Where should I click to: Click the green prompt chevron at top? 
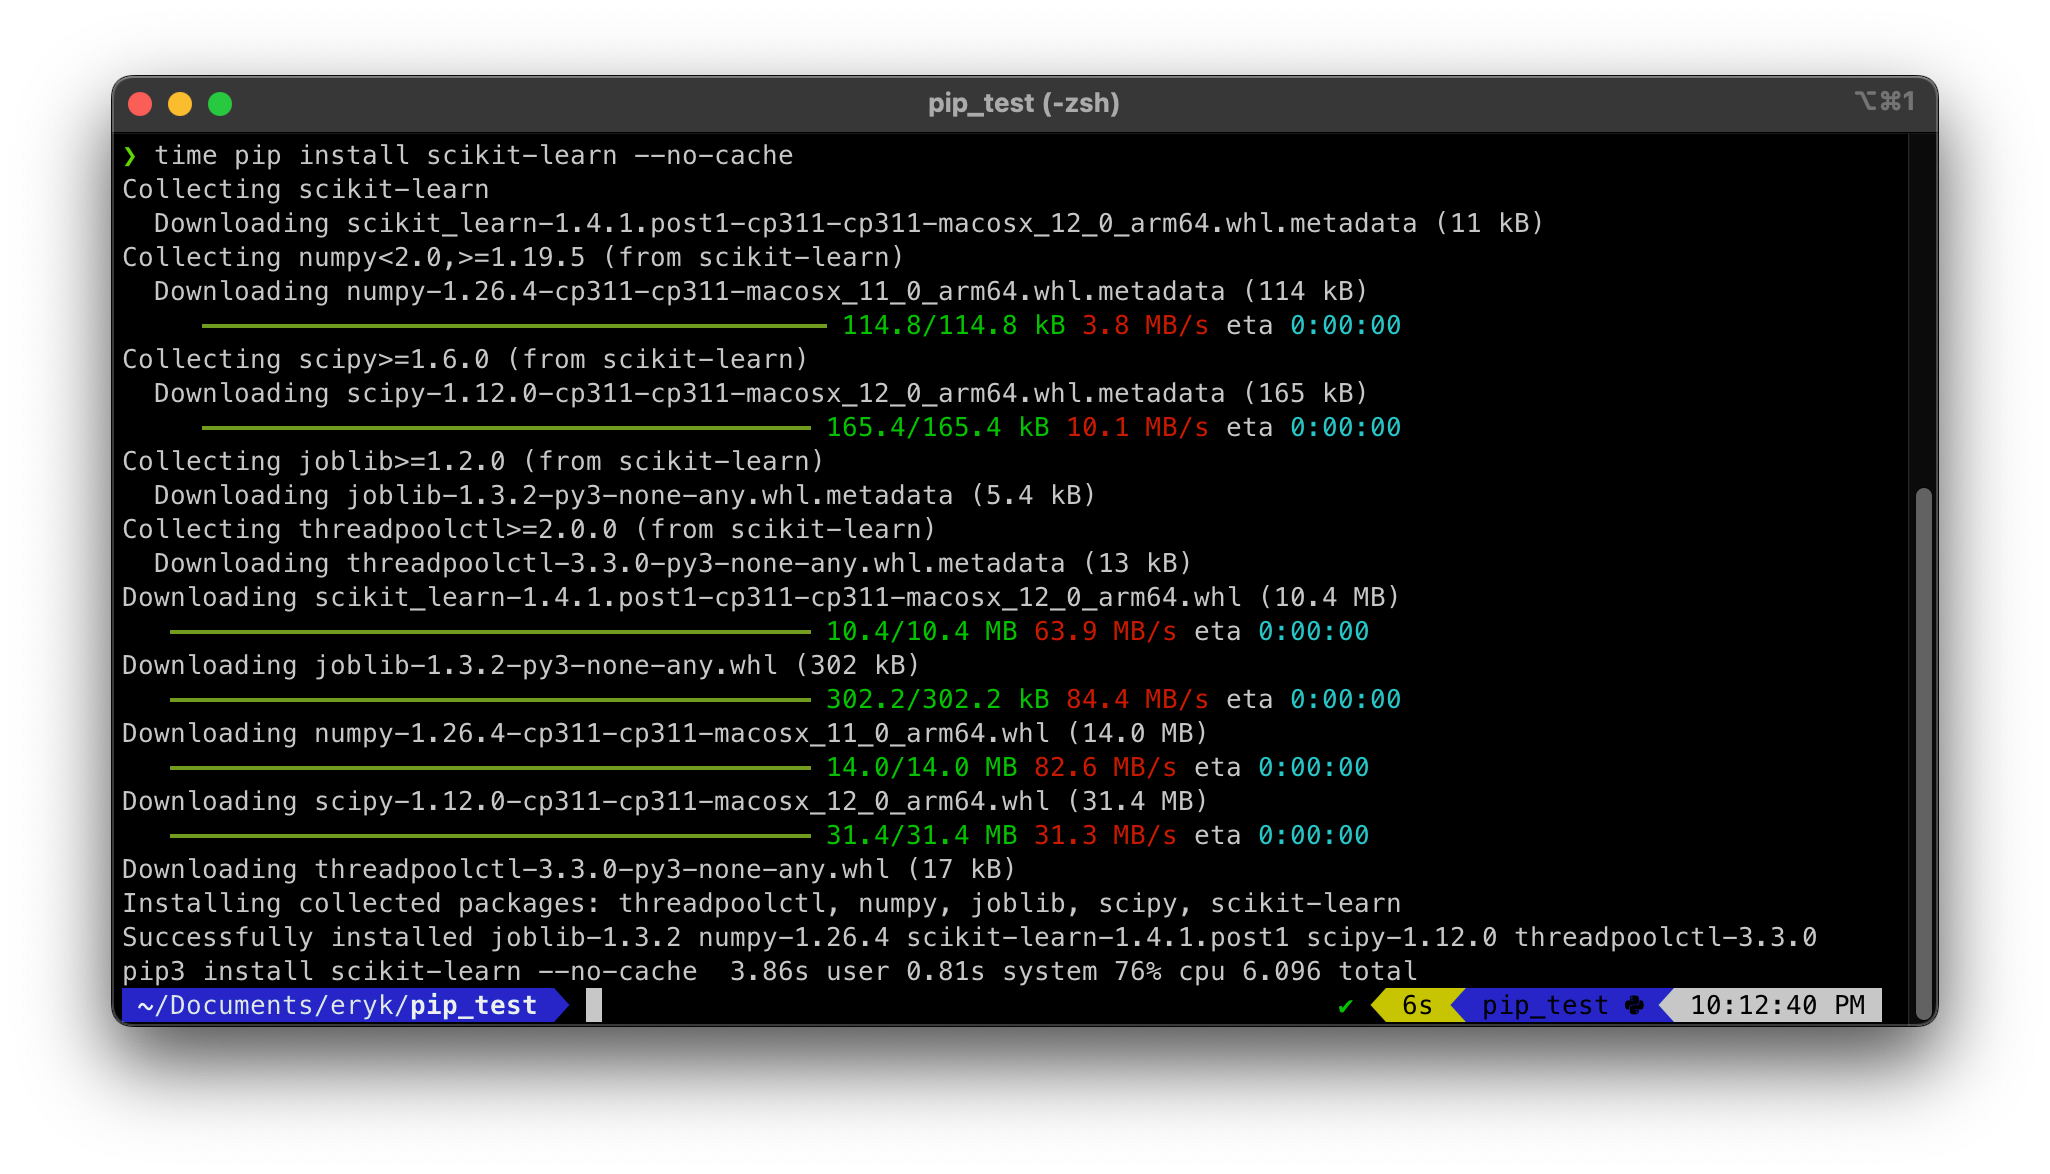[x=130, y=156]
